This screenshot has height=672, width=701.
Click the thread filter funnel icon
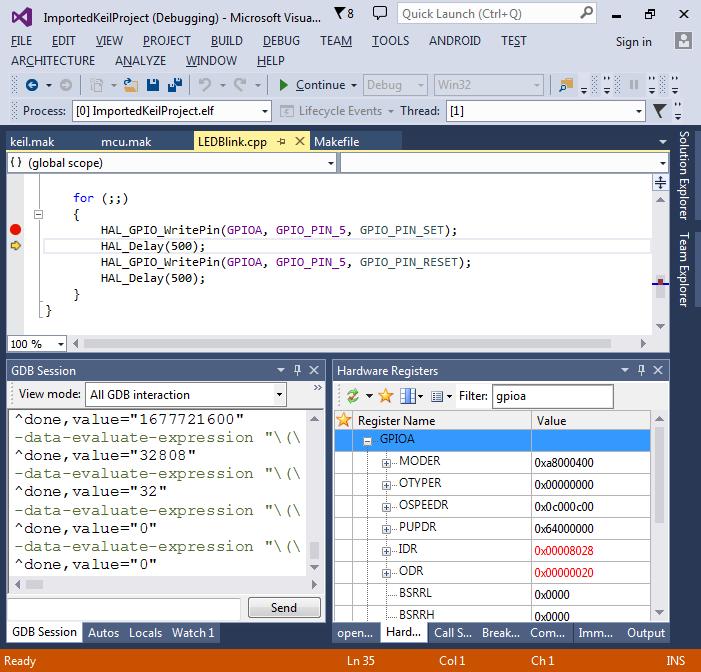pyautogui.click(x=660, y=111)
